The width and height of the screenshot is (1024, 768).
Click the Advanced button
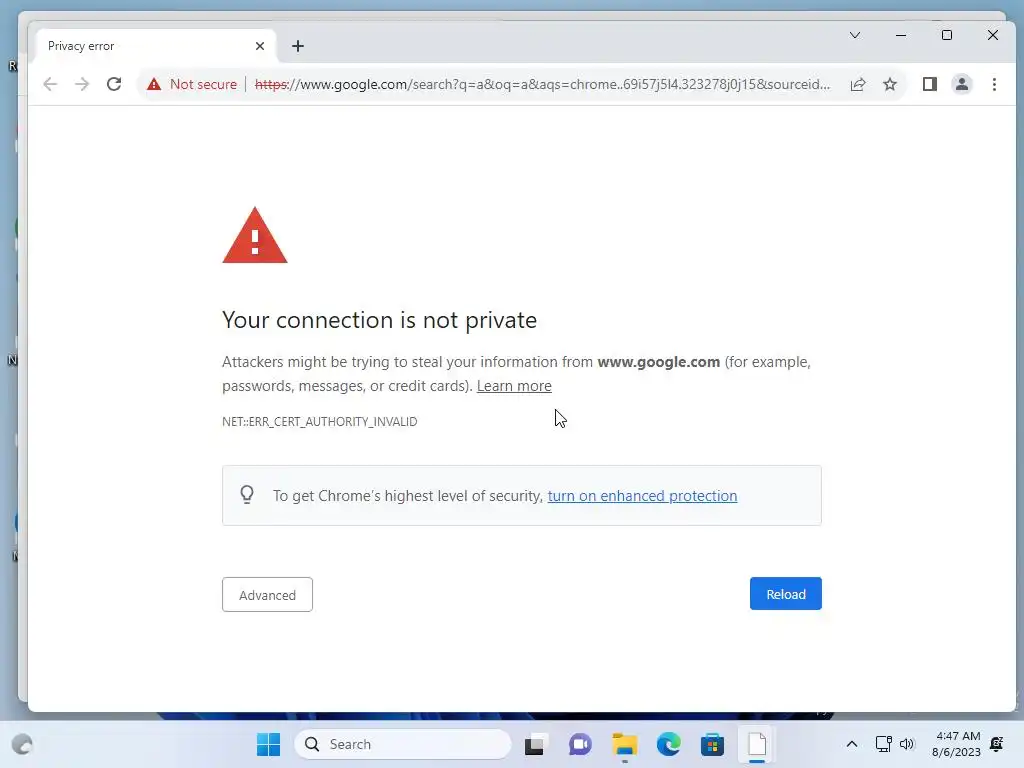267,594
